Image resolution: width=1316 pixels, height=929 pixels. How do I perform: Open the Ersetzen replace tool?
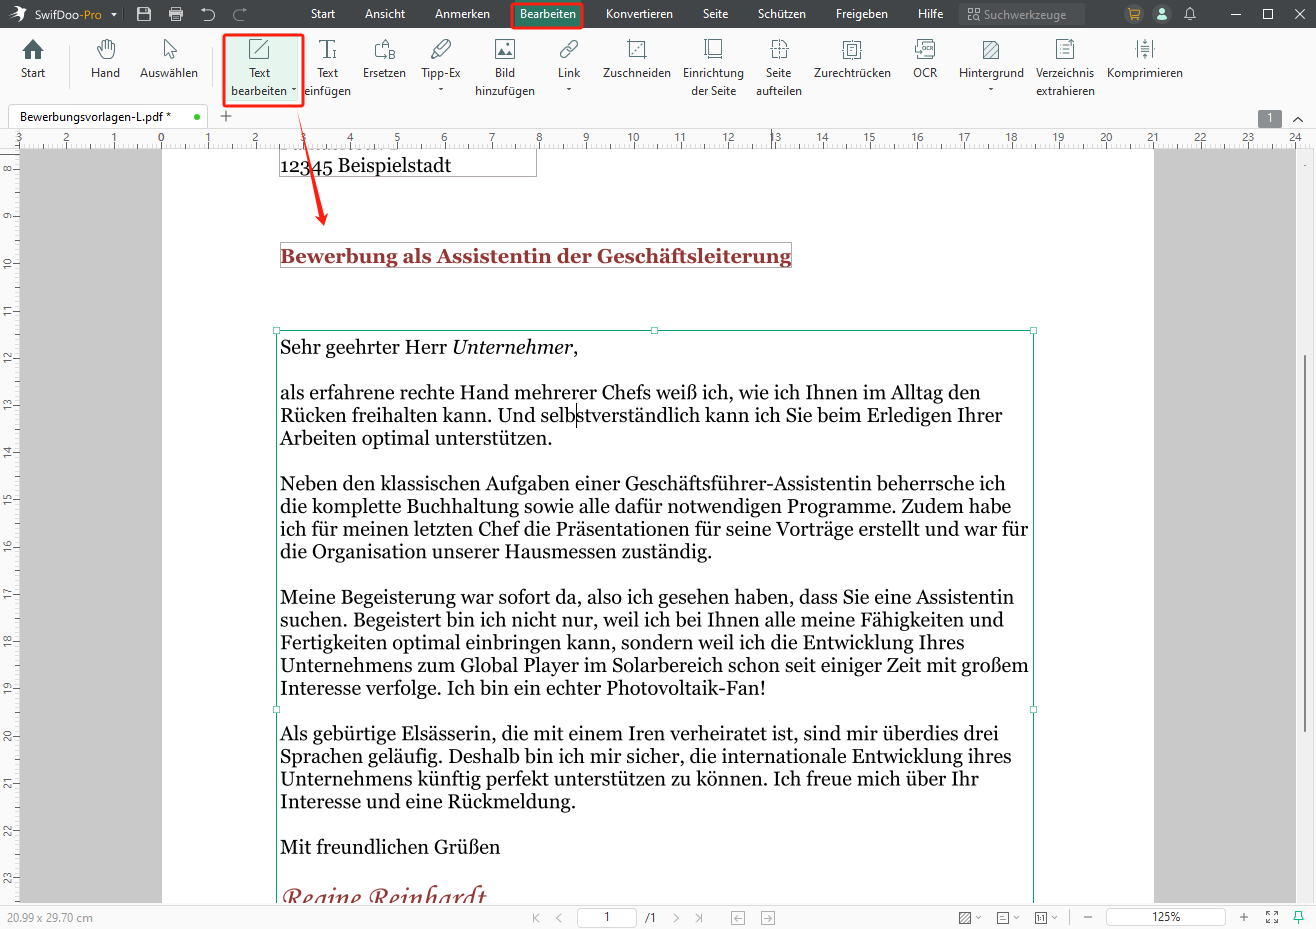[384, 60]
